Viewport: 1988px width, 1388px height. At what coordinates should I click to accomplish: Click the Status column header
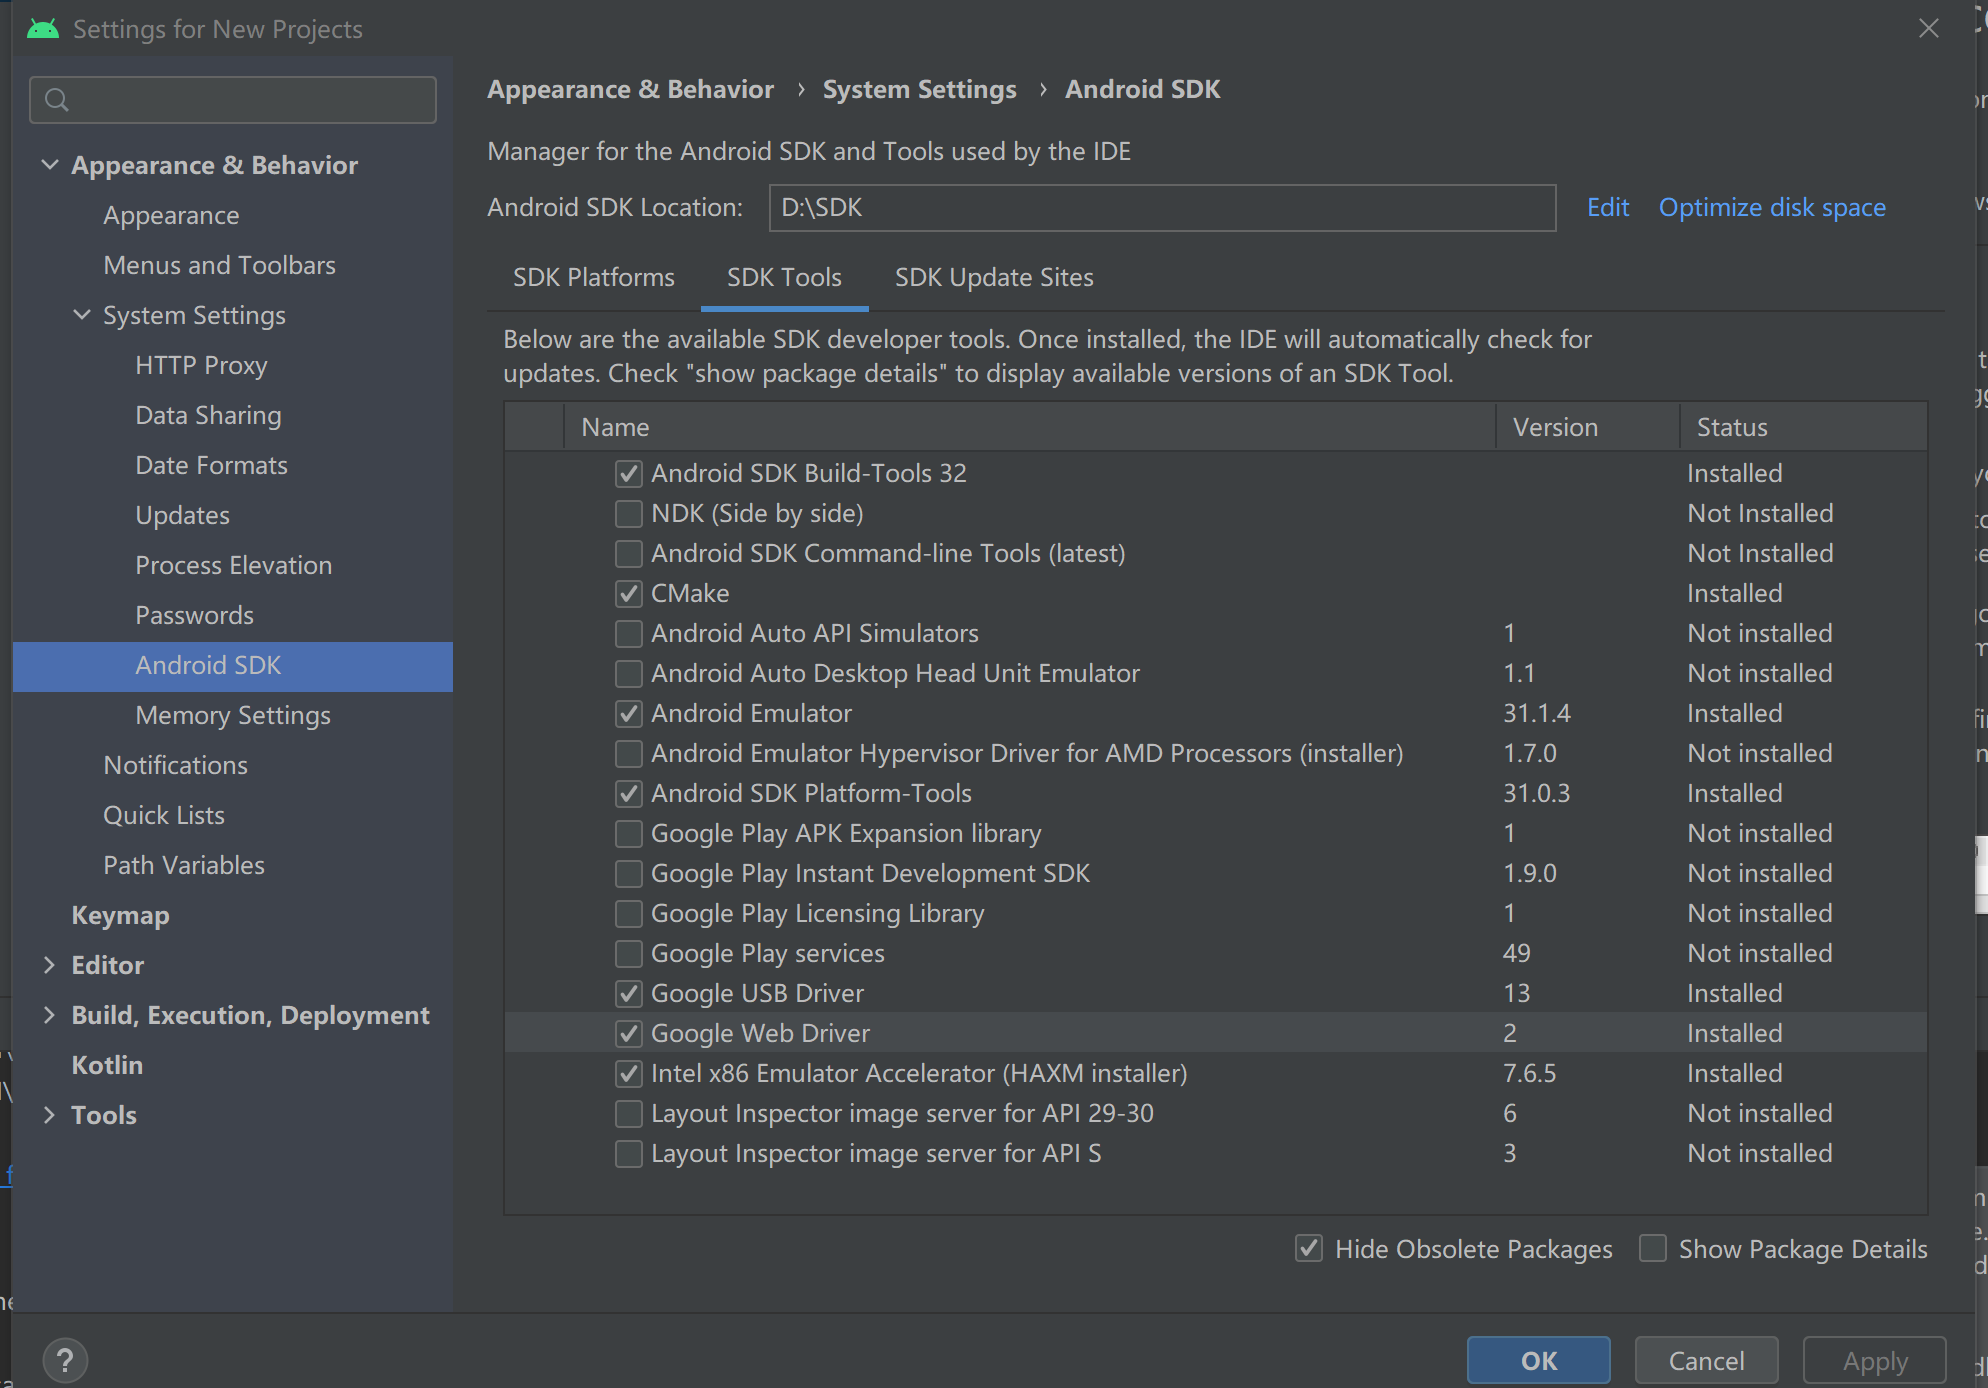[x=1803, y=427]
